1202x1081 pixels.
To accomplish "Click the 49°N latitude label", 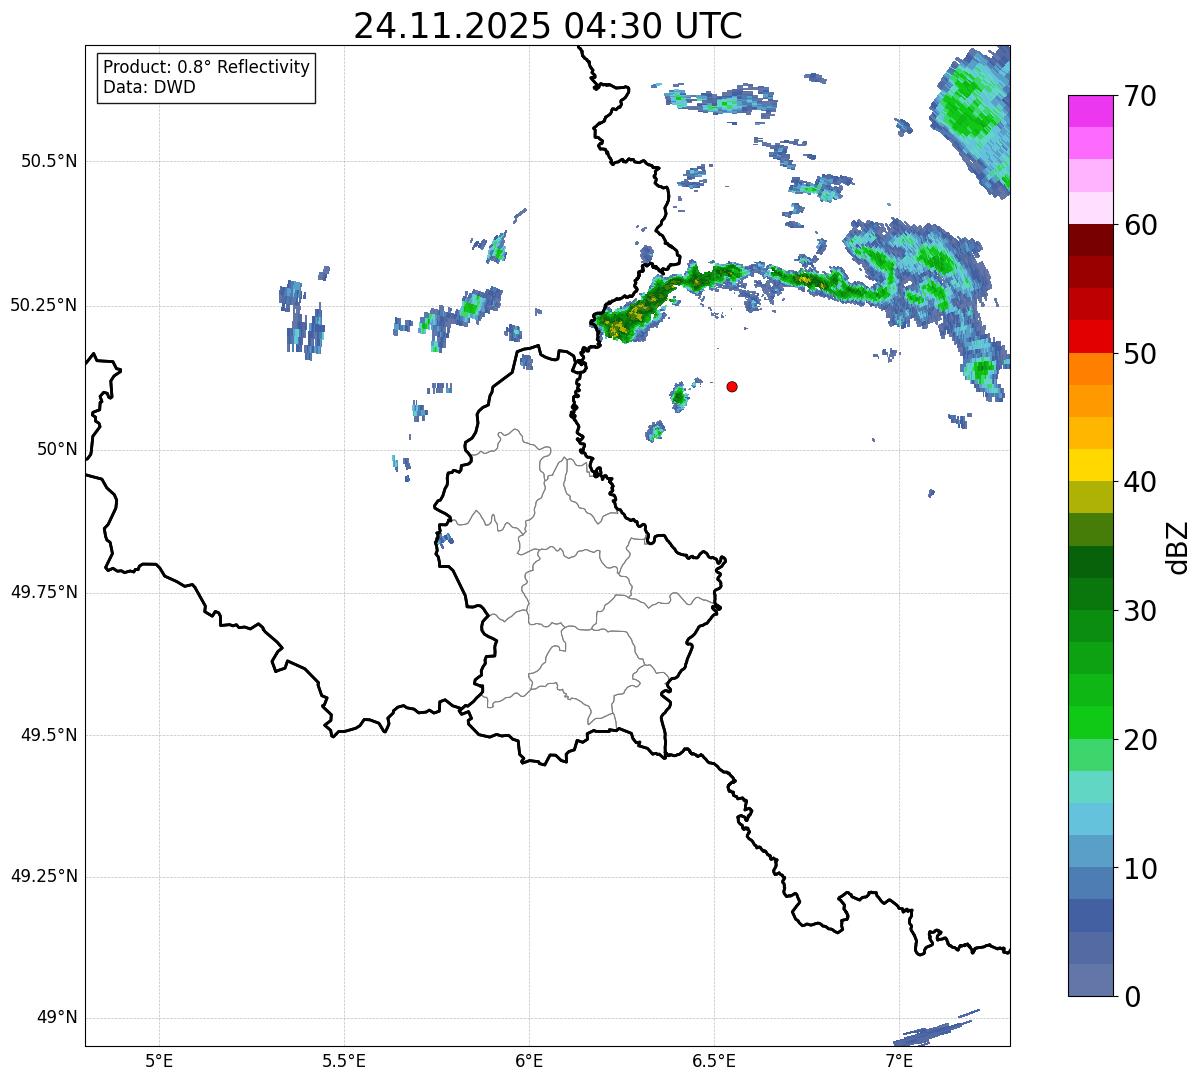I will click(x=57, y=1017).
